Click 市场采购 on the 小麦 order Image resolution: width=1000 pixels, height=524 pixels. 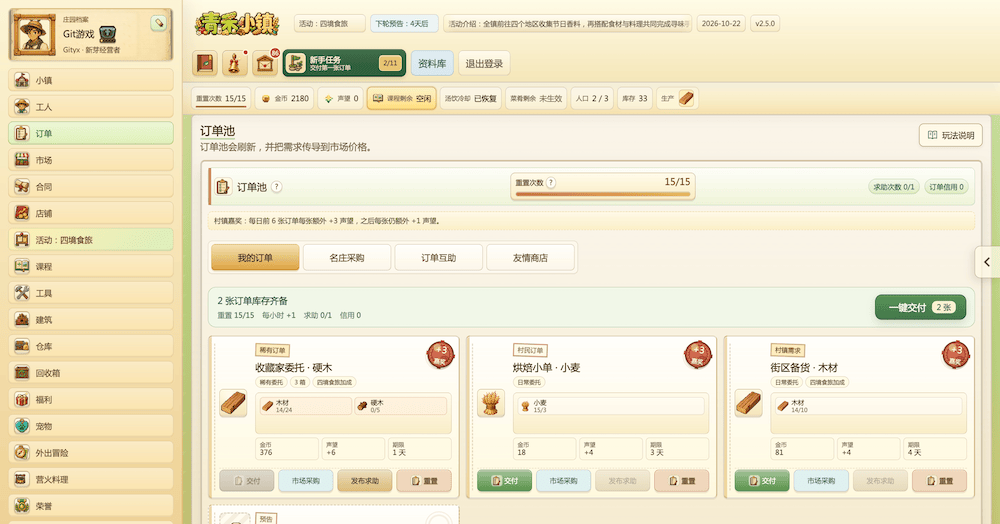563,481
